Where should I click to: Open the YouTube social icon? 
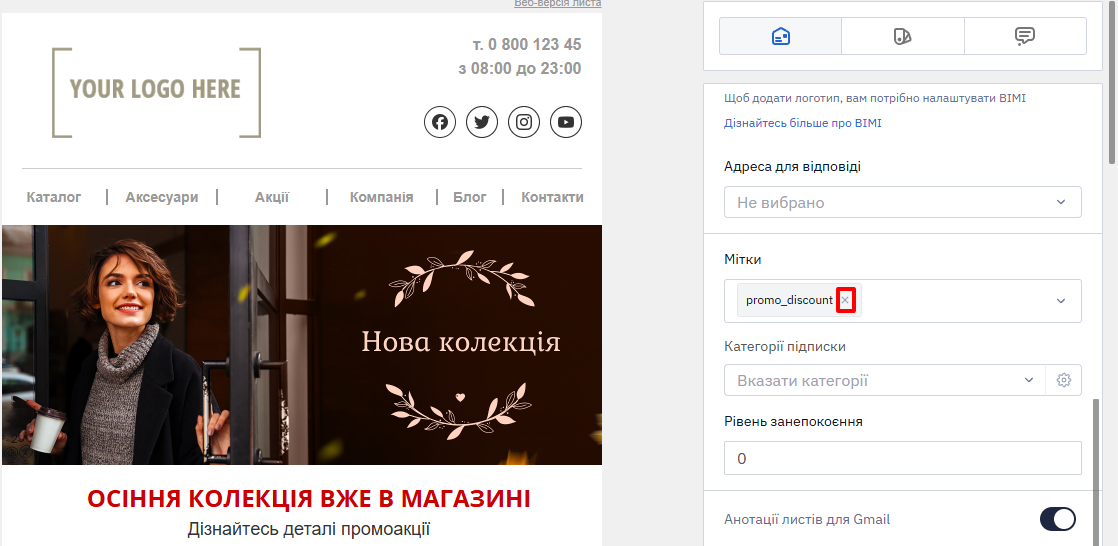coord(566,122)
